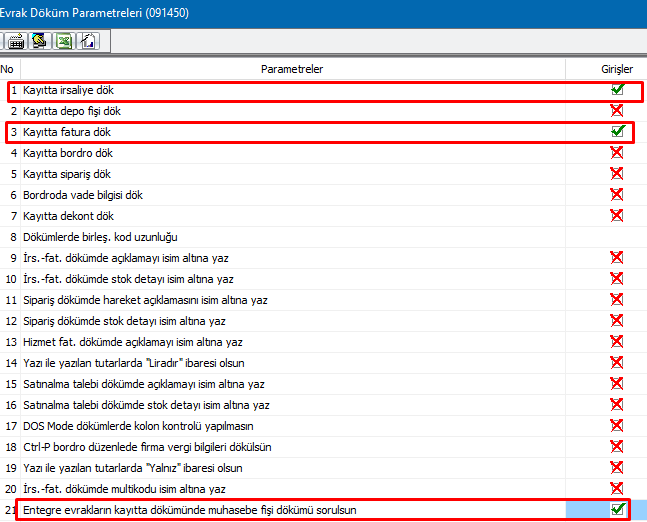This screenshot has height=522, width=647.
Task: Select the 'Kayıtta sipariş dök' row text
Action: pos(67,175)
